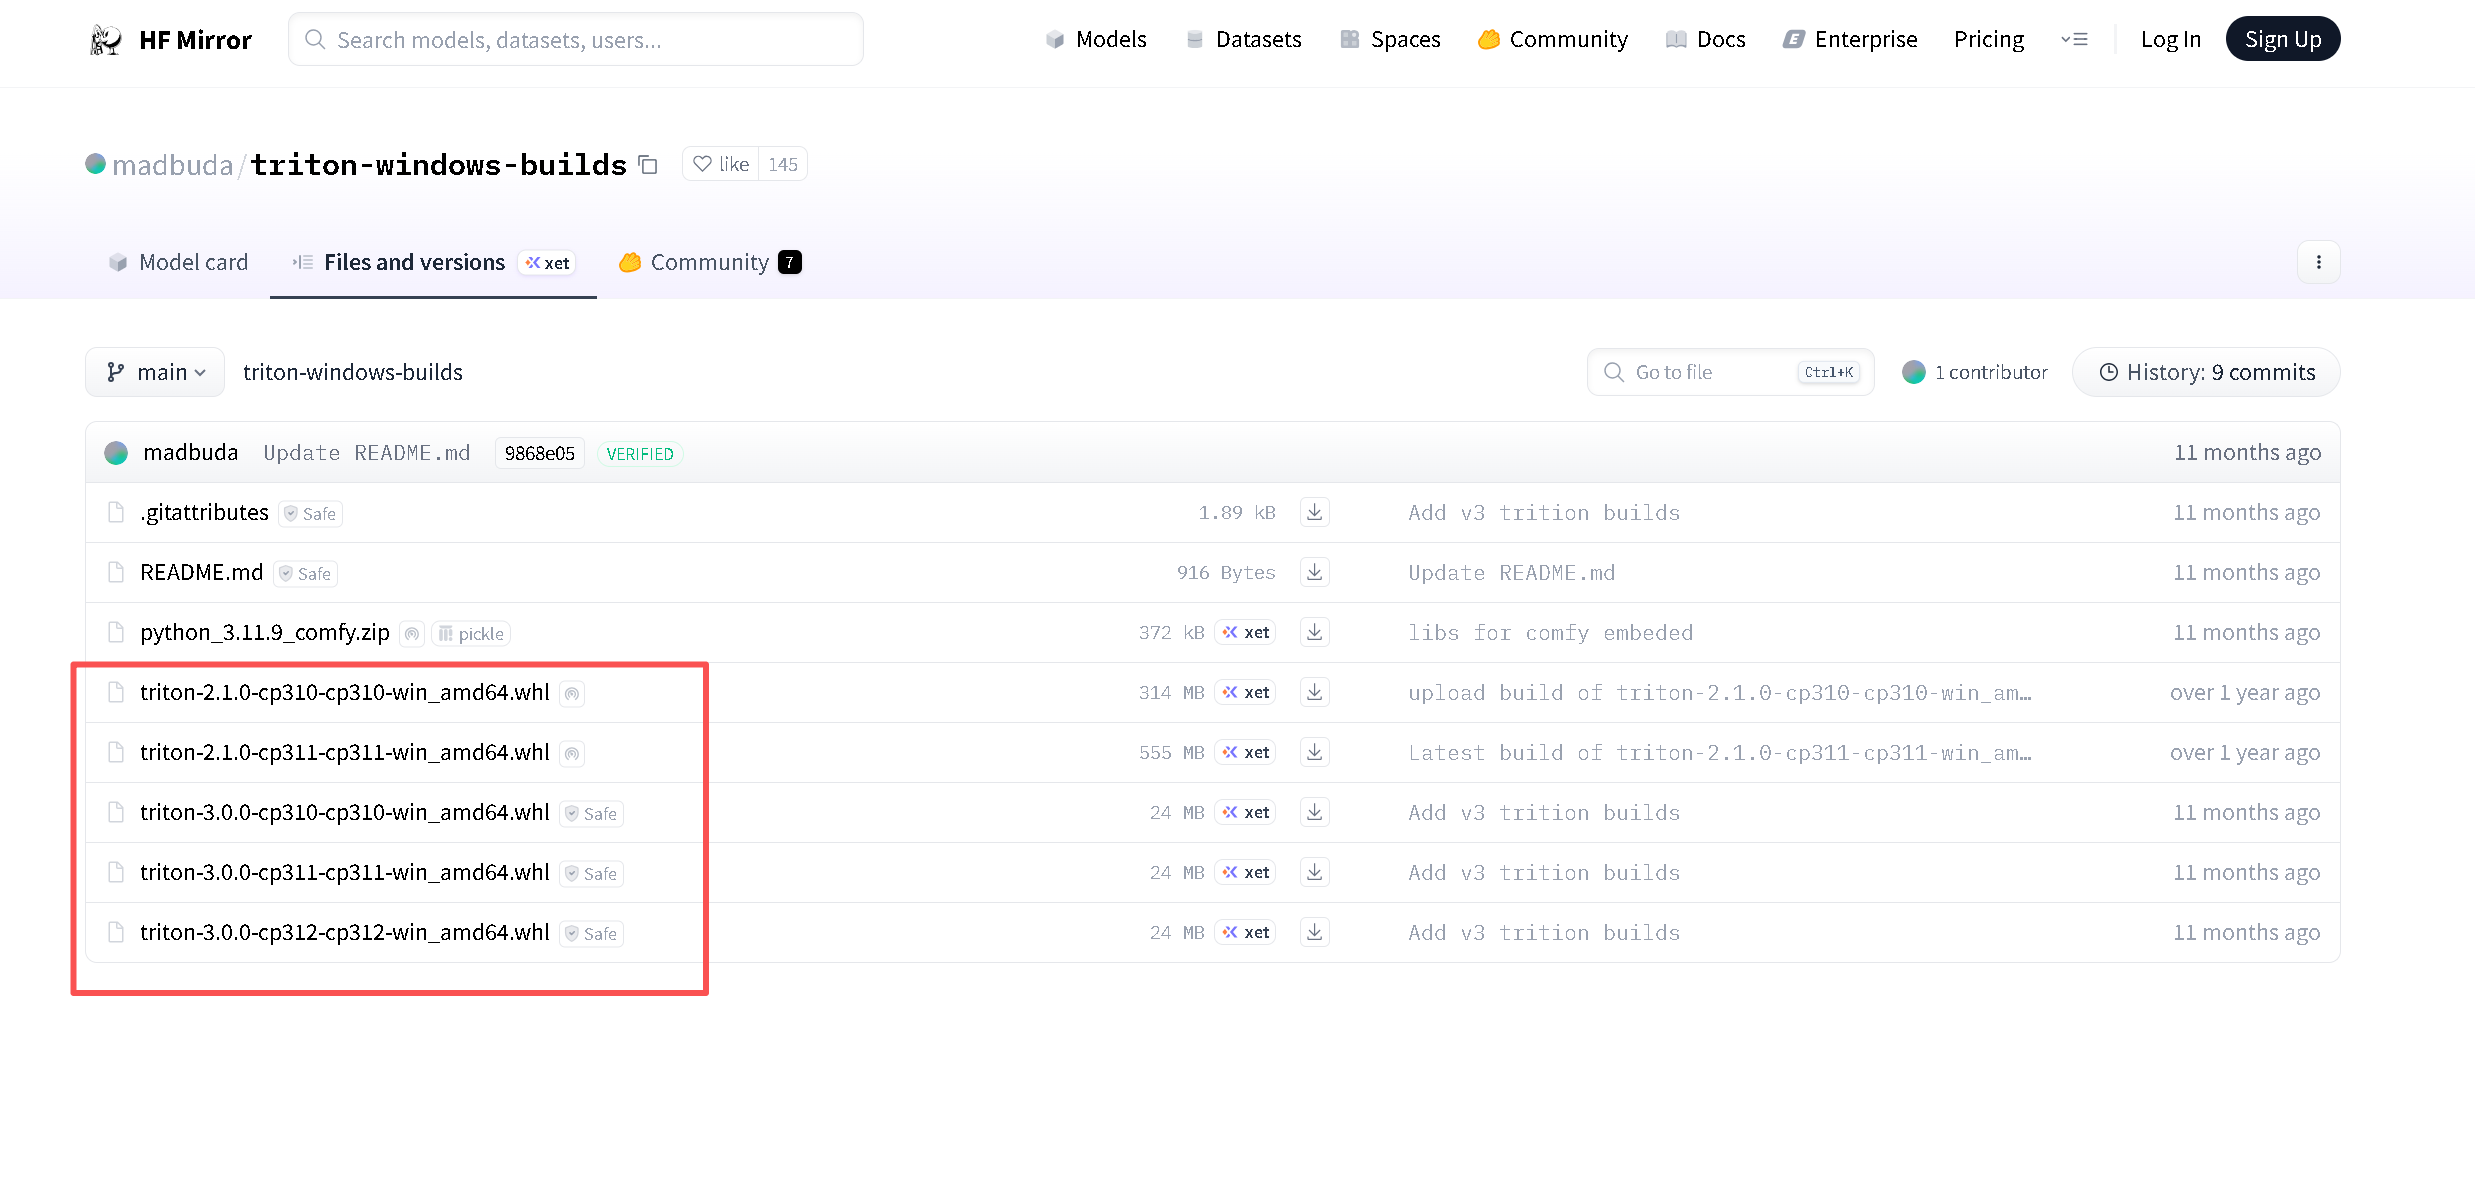Open 'libs for comfy embeded' commit message
This screenshot has width=2475, height=1179.
(1551, 632)
